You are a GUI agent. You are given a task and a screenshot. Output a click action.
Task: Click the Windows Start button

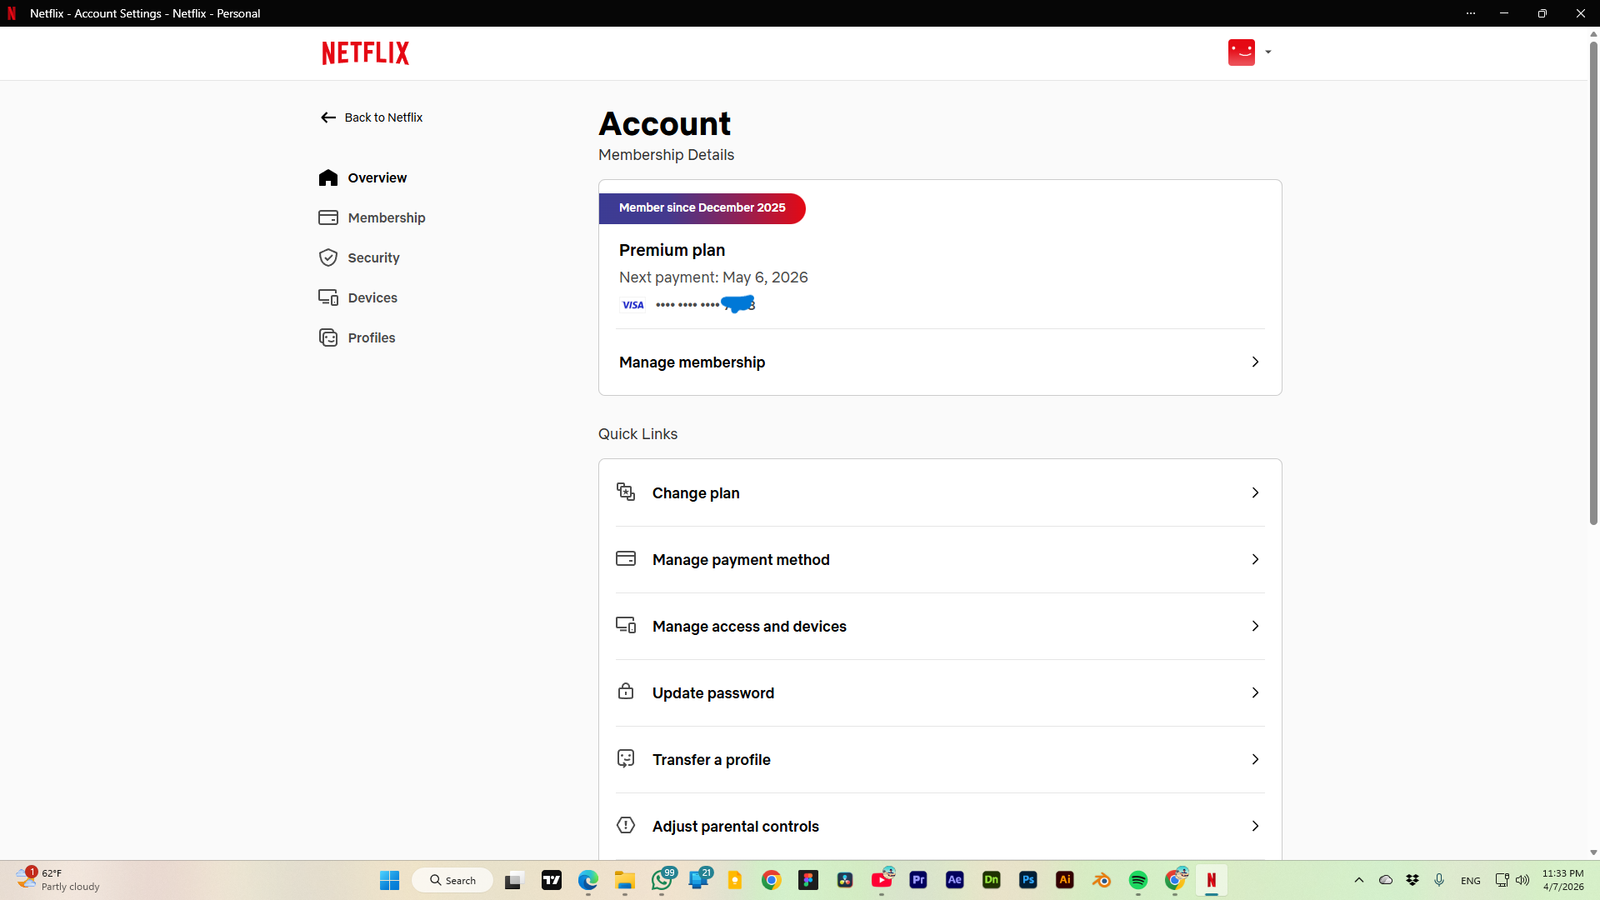pos(390,880)
